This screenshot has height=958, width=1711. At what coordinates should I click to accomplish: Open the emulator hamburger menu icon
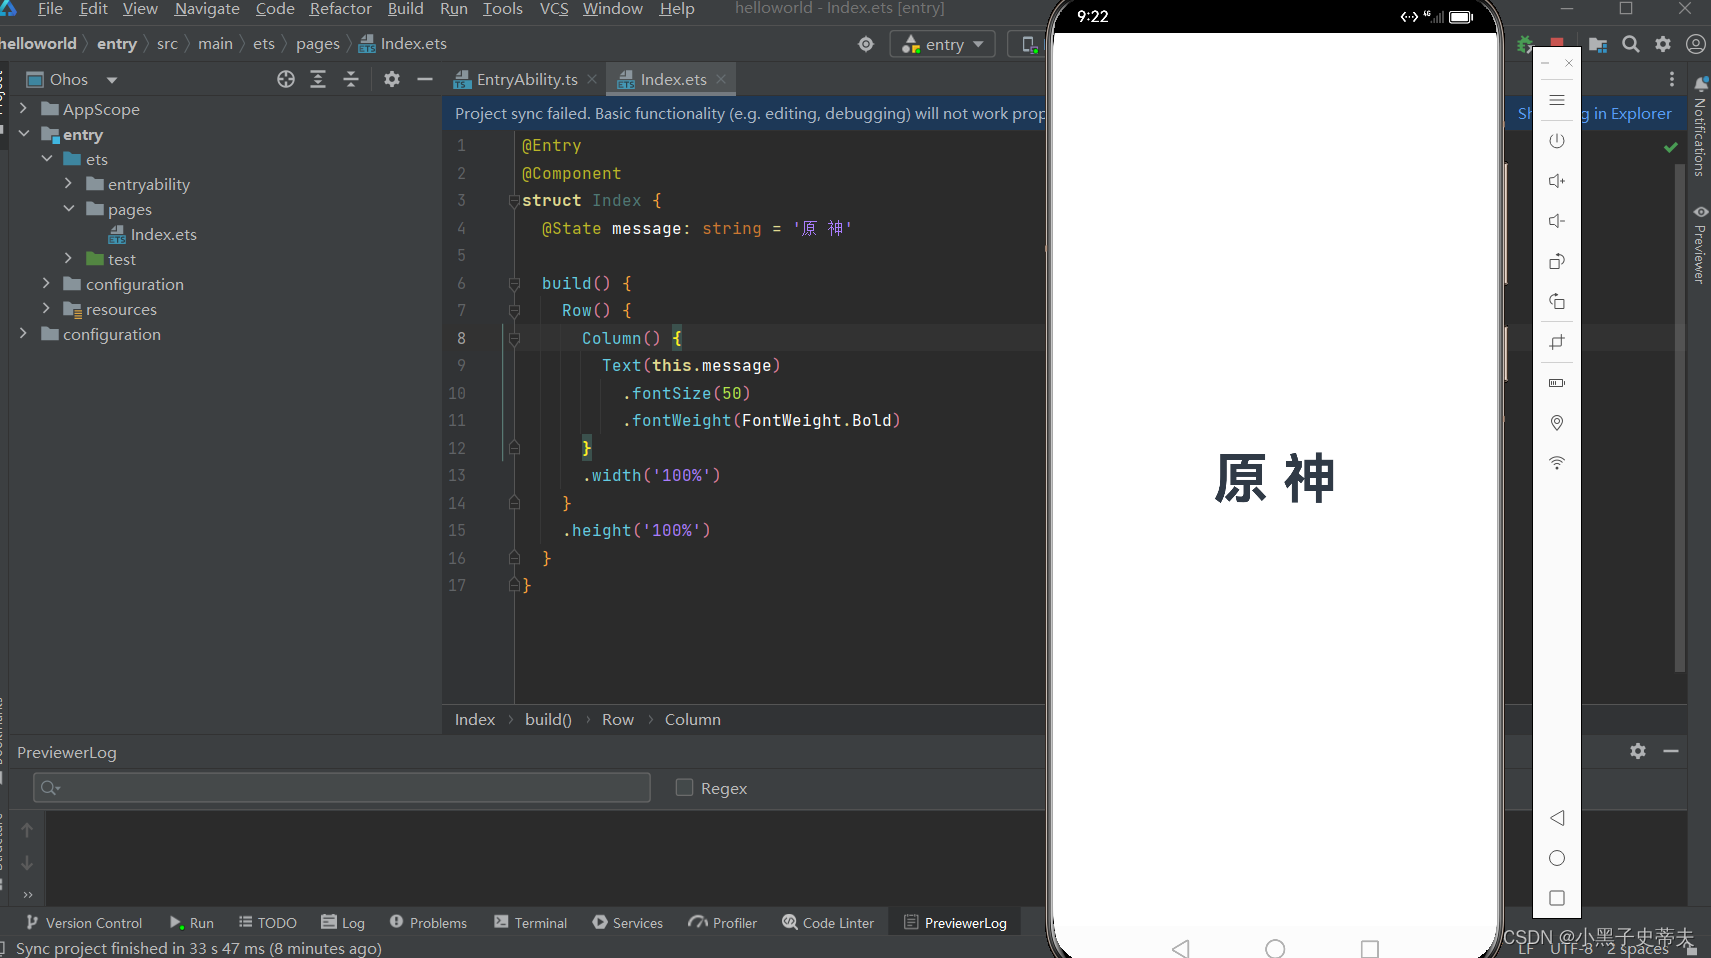[x=1557, y=100]
